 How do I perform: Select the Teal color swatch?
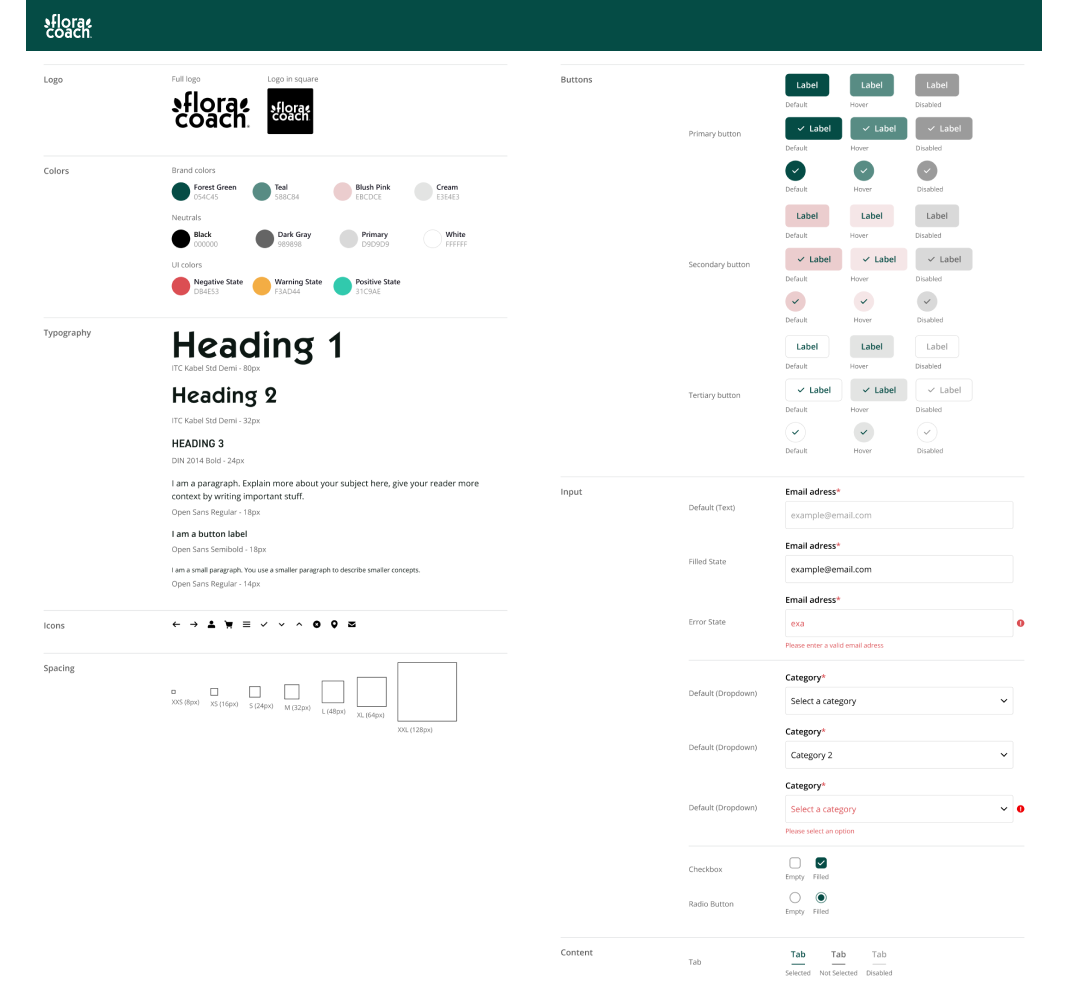click(x=262, y=192)
